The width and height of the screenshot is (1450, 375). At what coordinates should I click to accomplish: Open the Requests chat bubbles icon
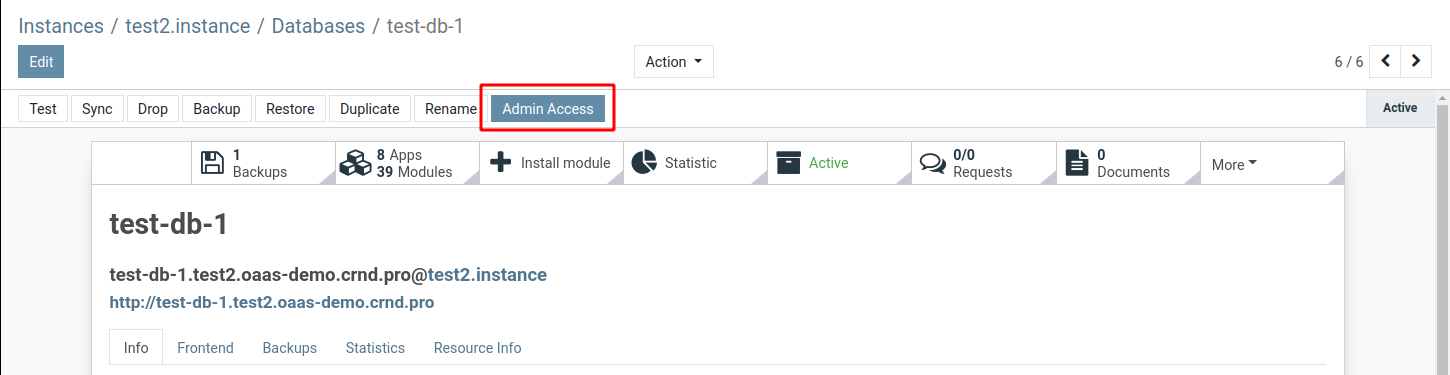point(933,163)
